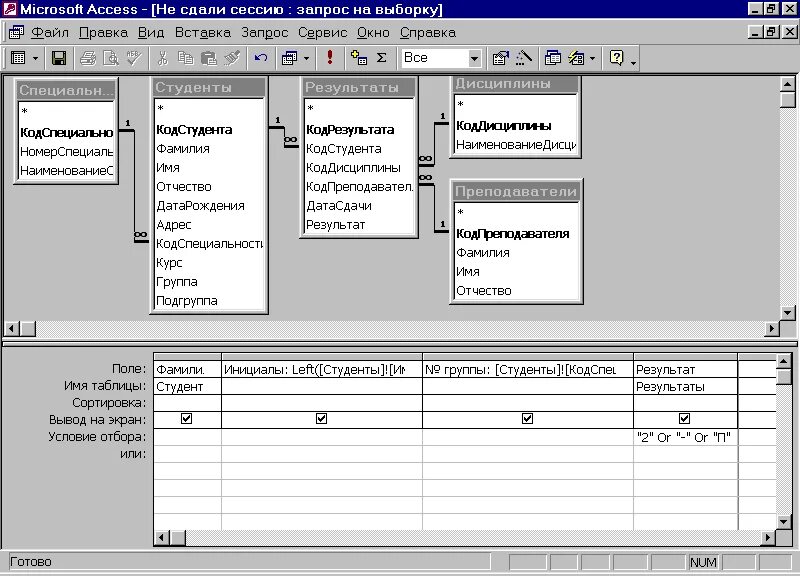Image resolution: width=800 pixels, height=576 pixels.
Task: Open the Properties icon
Action: tap(500, 58)
